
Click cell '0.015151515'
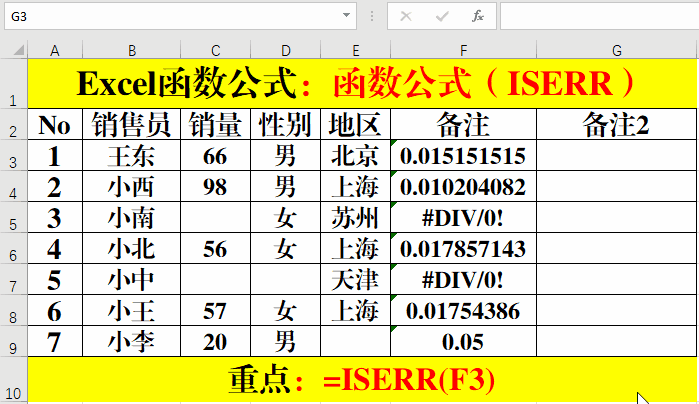coord(463,155)
